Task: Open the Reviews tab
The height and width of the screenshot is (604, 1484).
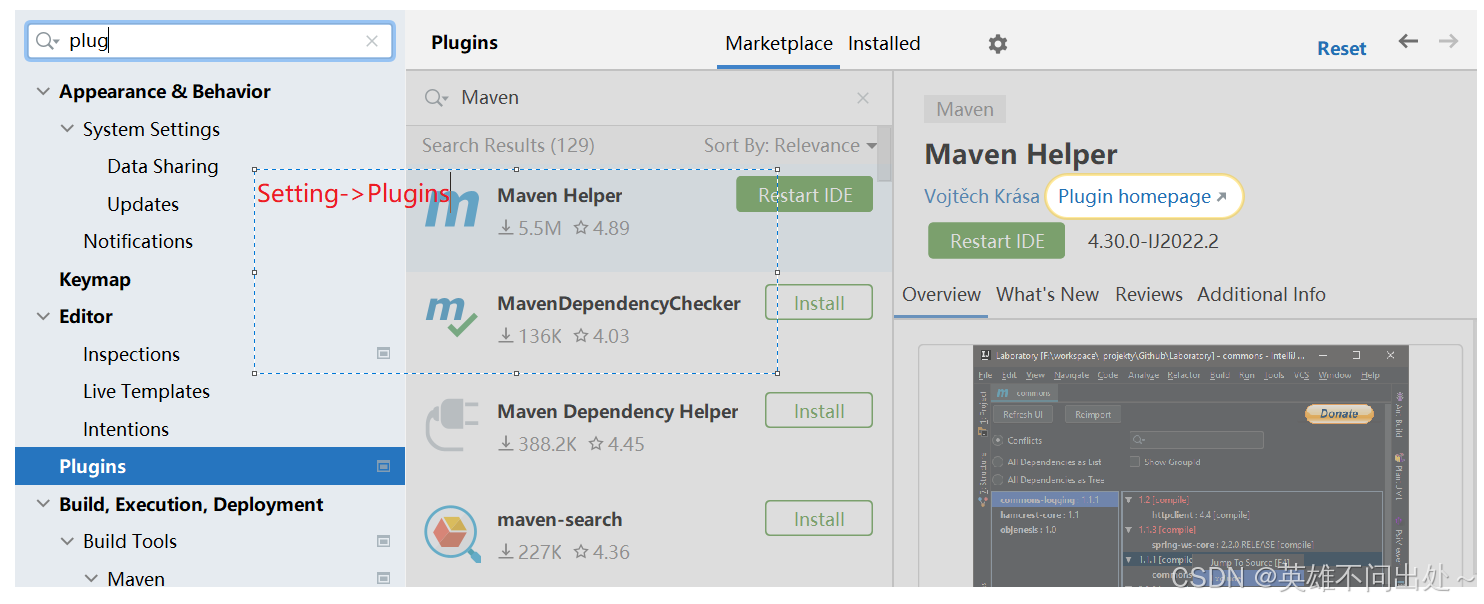Action: 1149,295
